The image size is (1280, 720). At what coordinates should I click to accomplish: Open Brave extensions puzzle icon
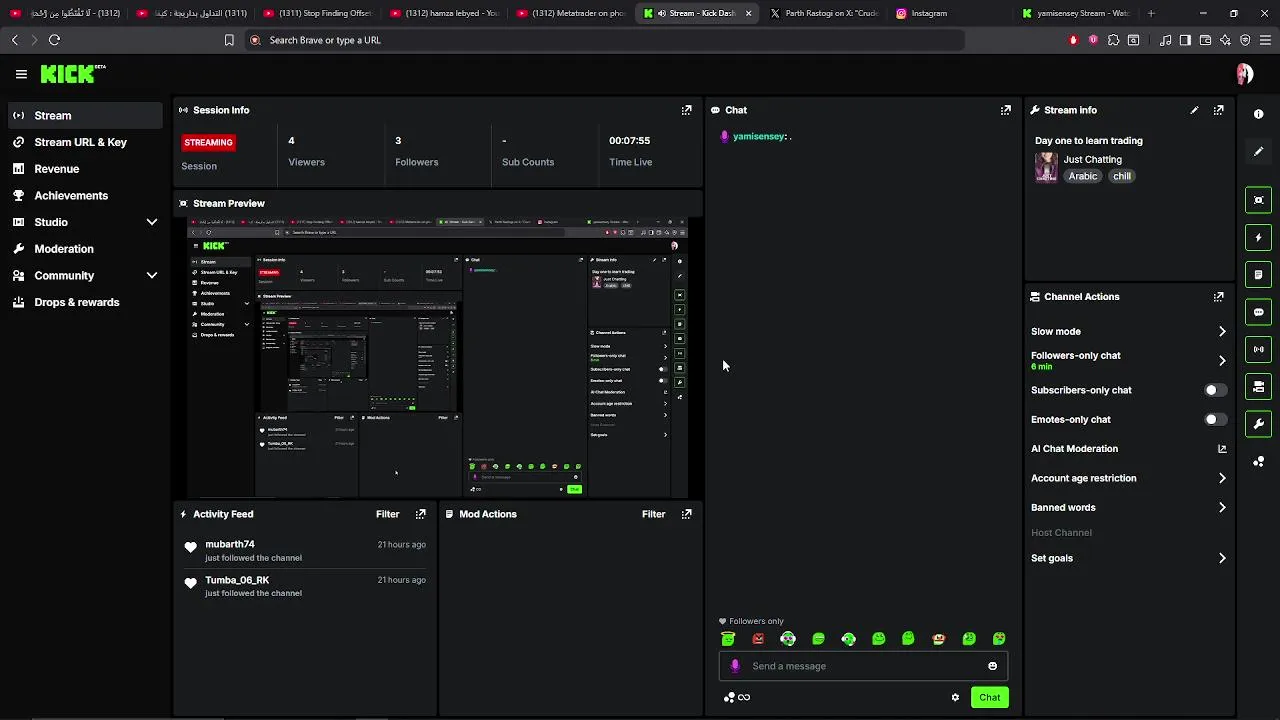(x=1113, y=40)
